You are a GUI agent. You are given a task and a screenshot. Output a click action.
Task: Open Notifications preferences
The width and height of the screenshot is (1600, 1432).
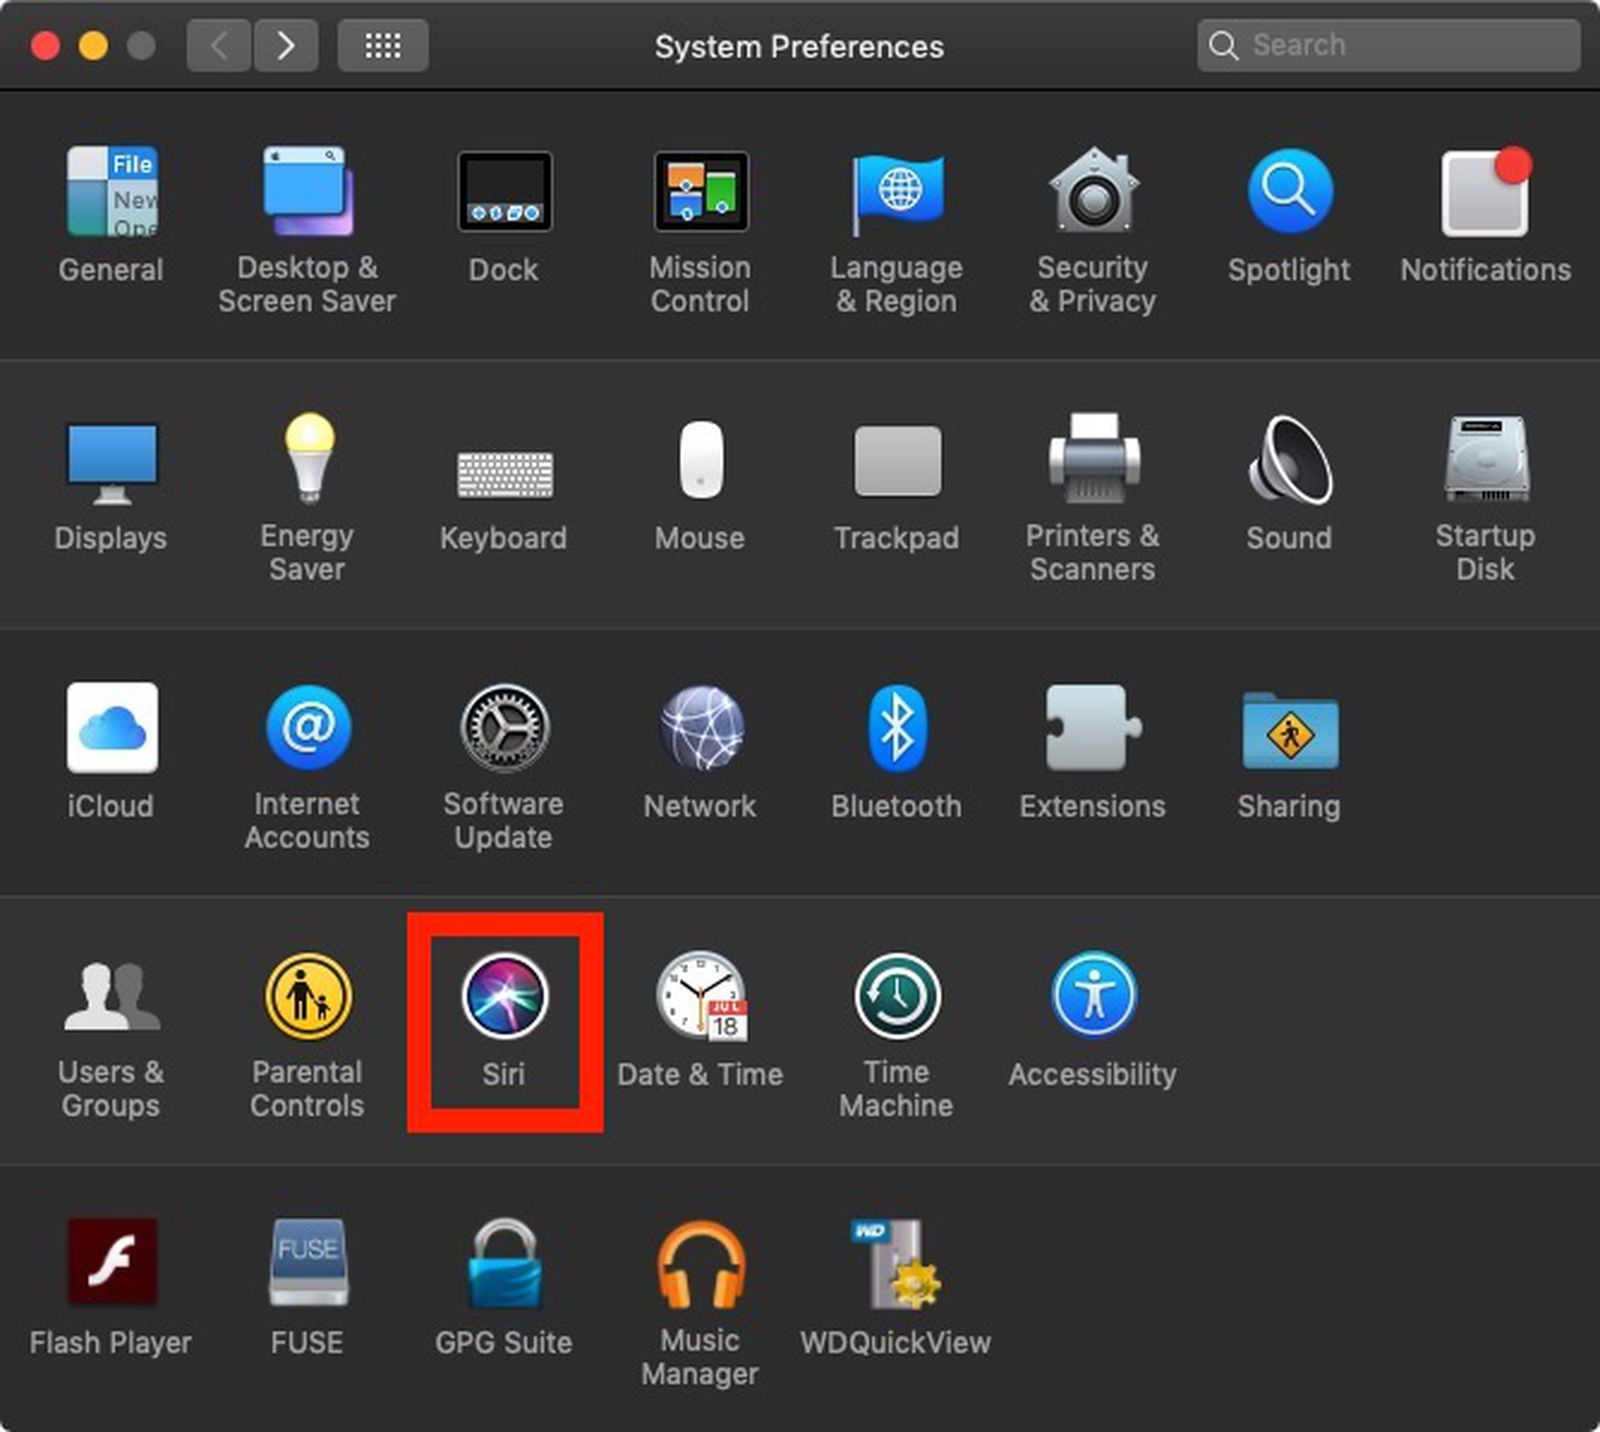[1484, 192]
